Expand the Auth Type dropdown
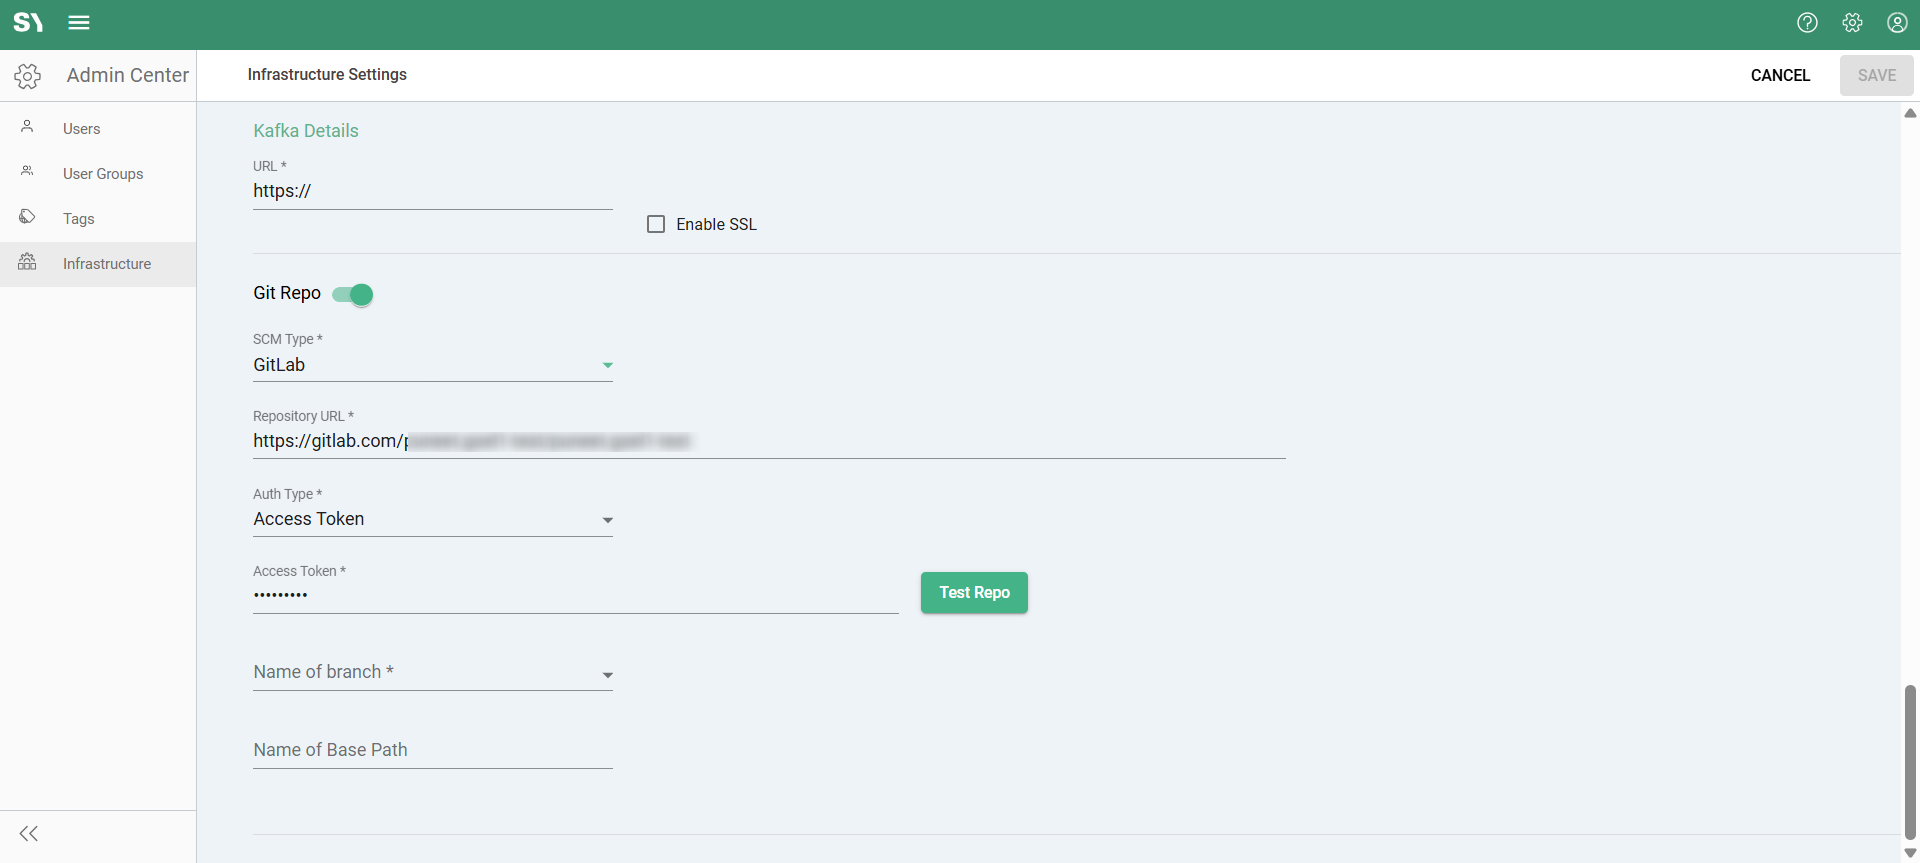Viewport: 1920px width, 863px height. click(x=432, y=520)
